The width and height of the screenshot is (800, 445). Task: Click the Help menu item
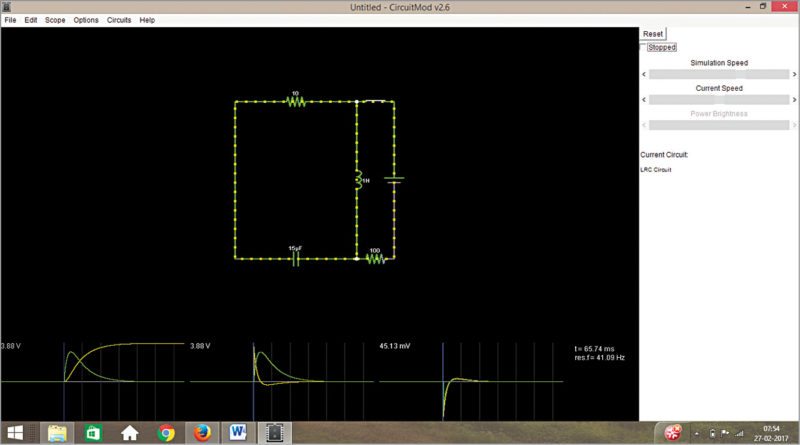click(x=147, y=20)
